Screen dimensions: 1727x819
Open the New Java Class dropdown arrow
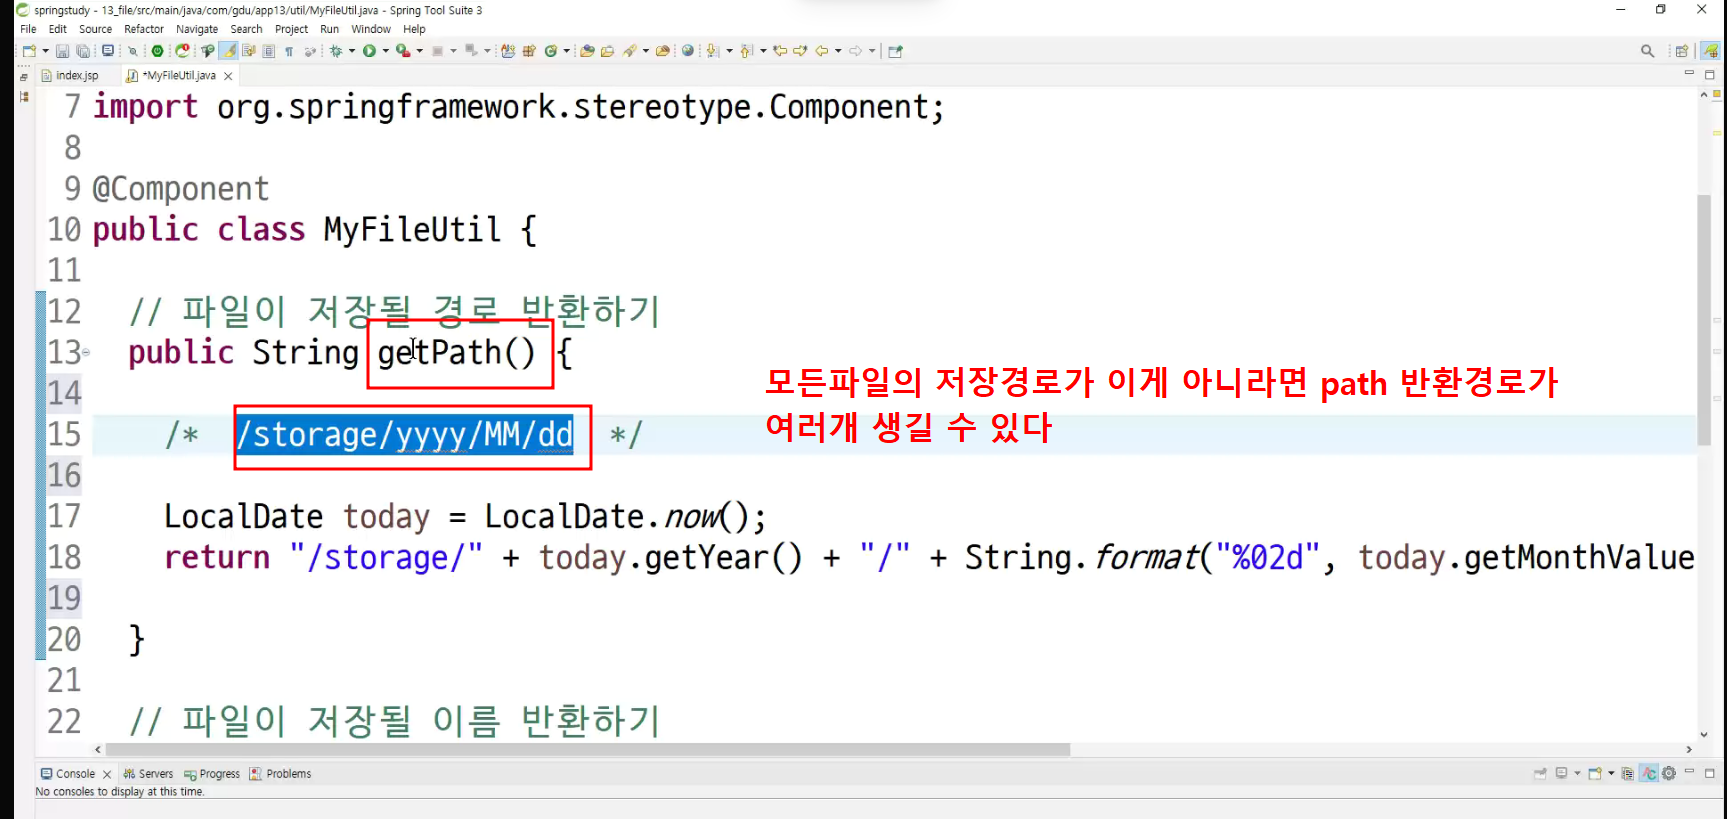point(566,51)
